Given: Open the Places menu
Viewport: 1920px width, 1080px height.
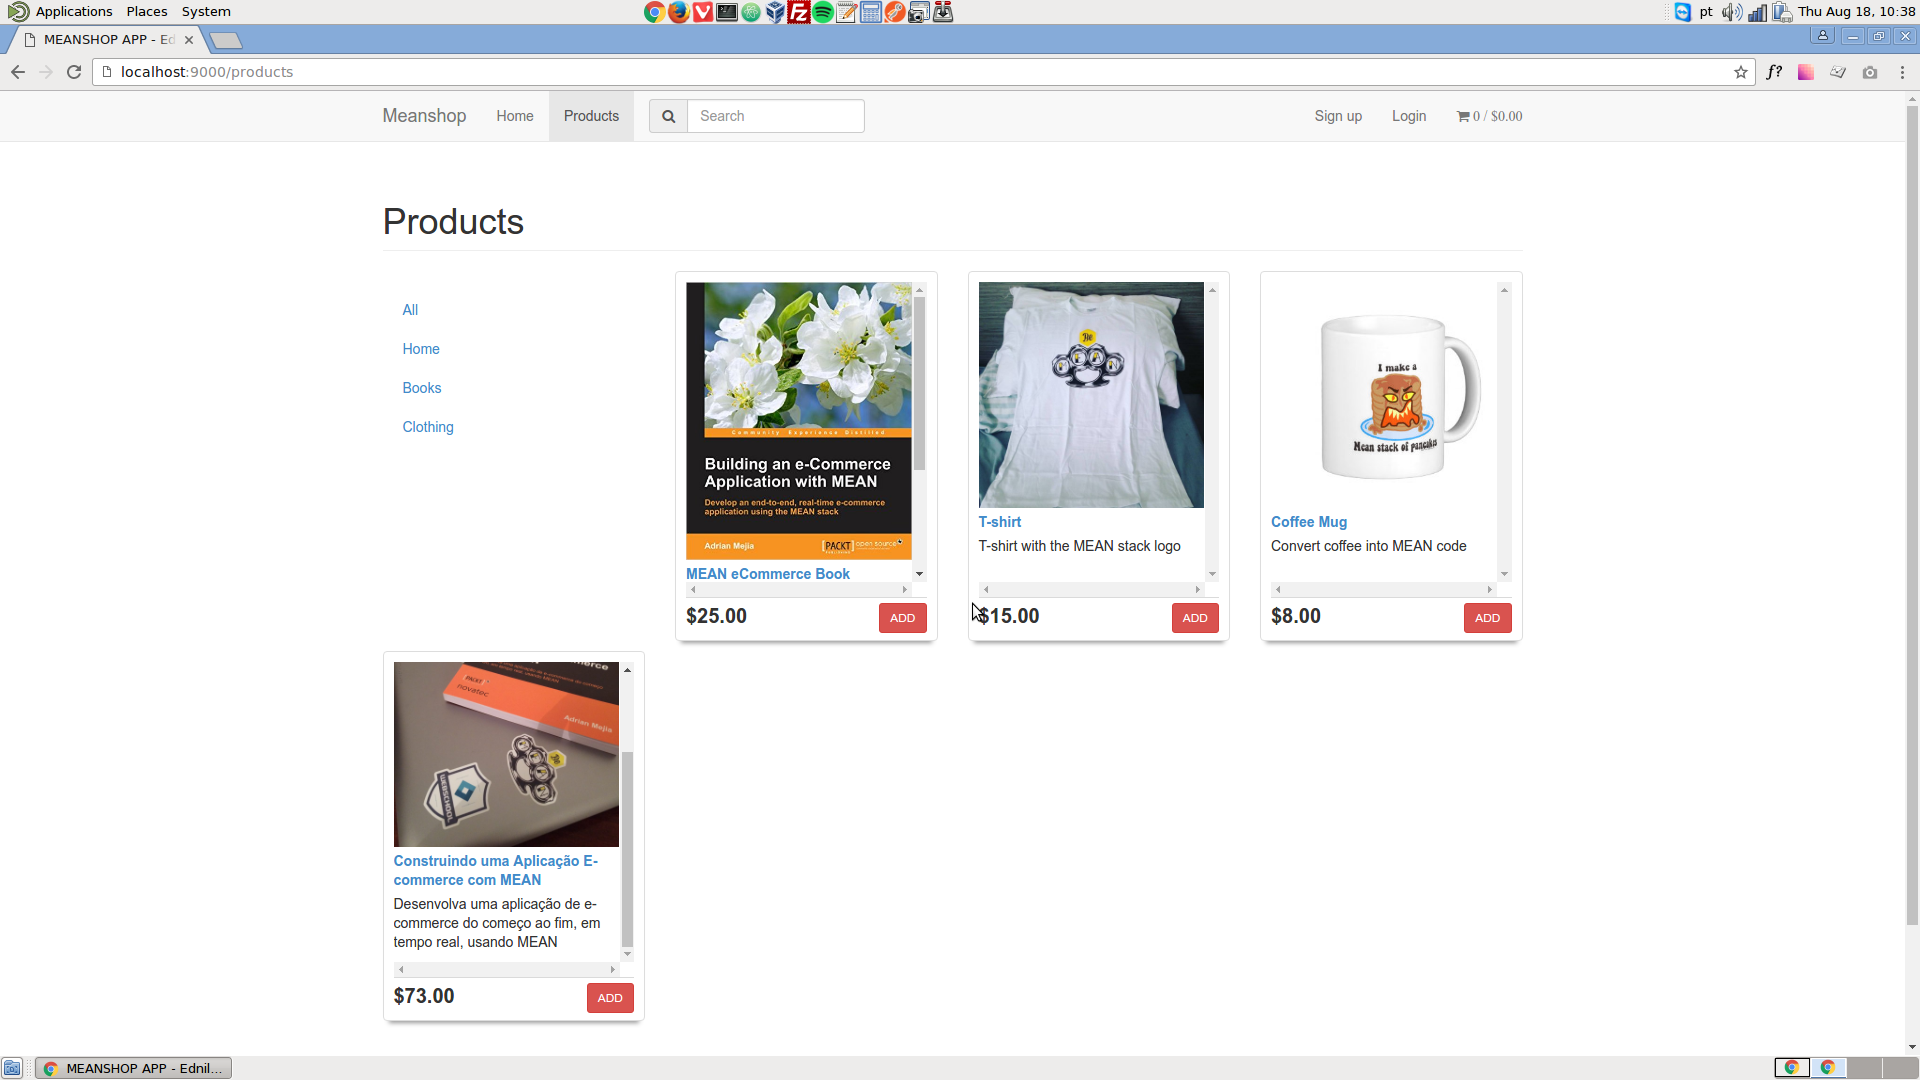Looking at the screenshot, I should [147, 12].
